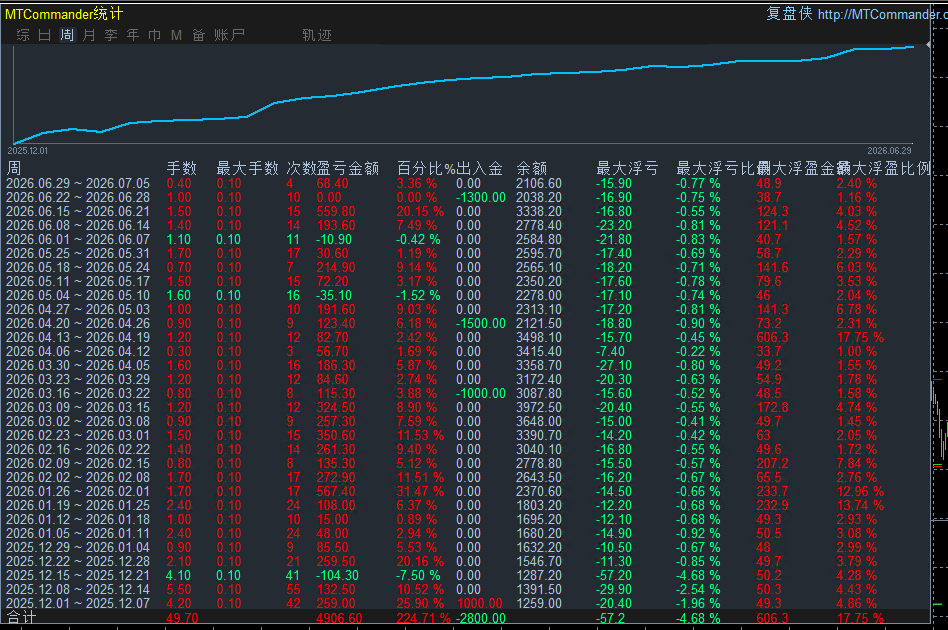948x630 pixels.
Task: Click the 余额 column header
Action: coord(532,168)
